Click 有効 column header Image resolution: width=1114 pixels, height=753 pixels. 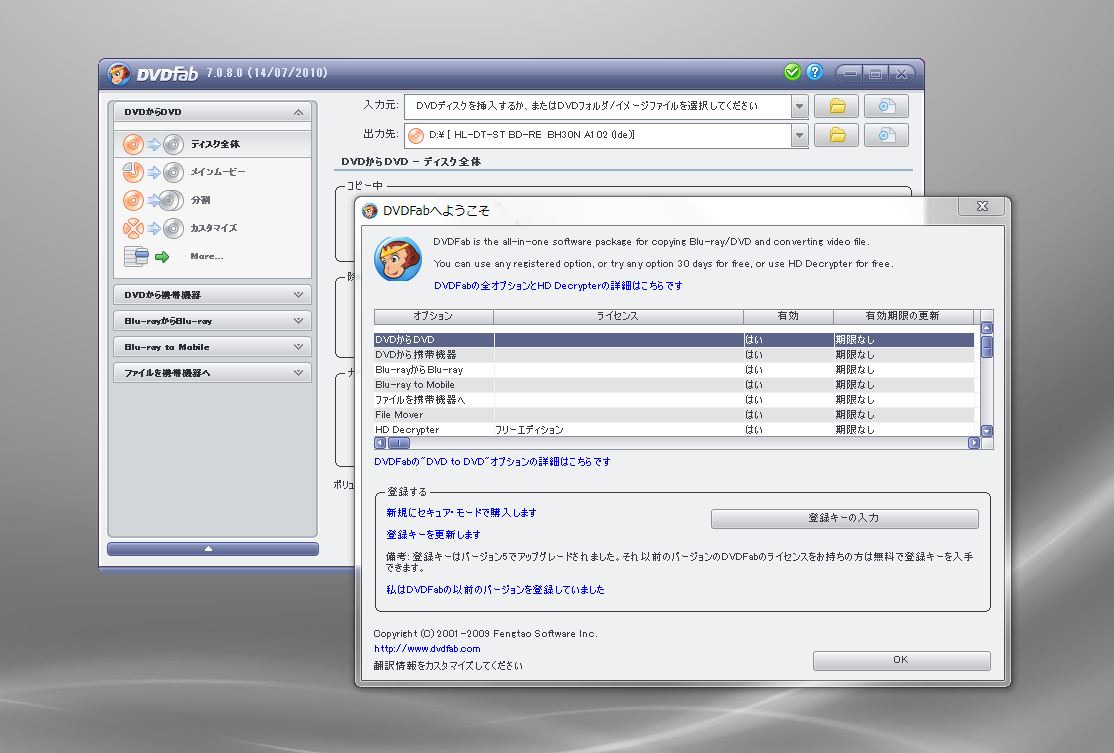coord(788,316)
